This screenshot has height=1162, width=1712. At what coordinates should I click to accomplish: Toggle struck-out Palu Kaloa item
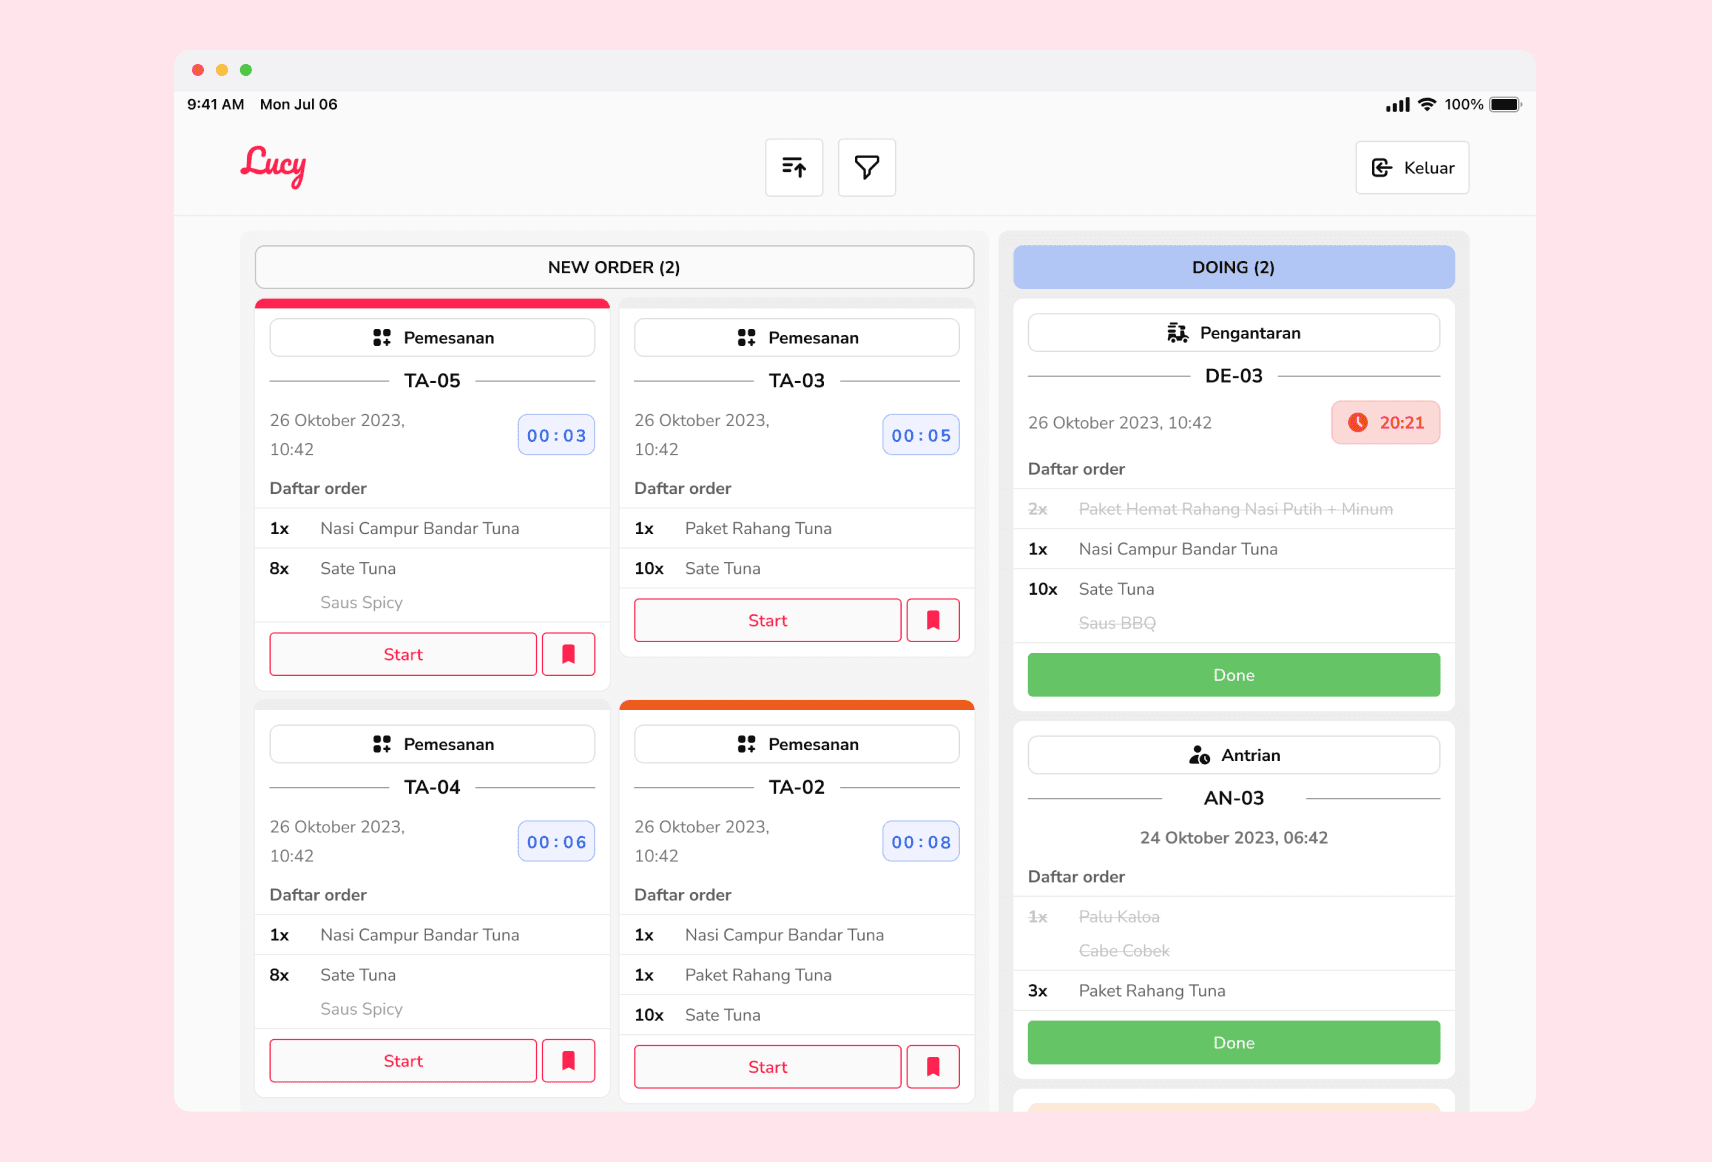click(1234, 917)
